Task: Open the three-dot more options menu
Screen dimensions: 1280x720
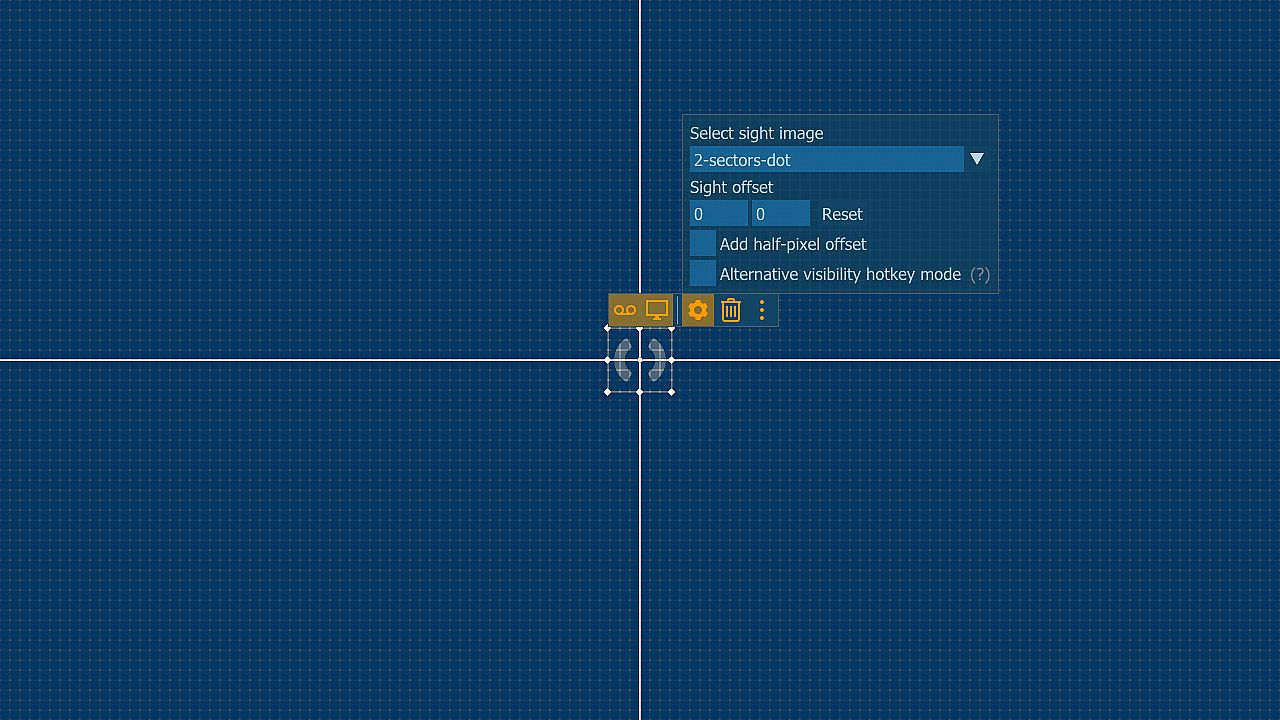Action: (x=762, y=310)
